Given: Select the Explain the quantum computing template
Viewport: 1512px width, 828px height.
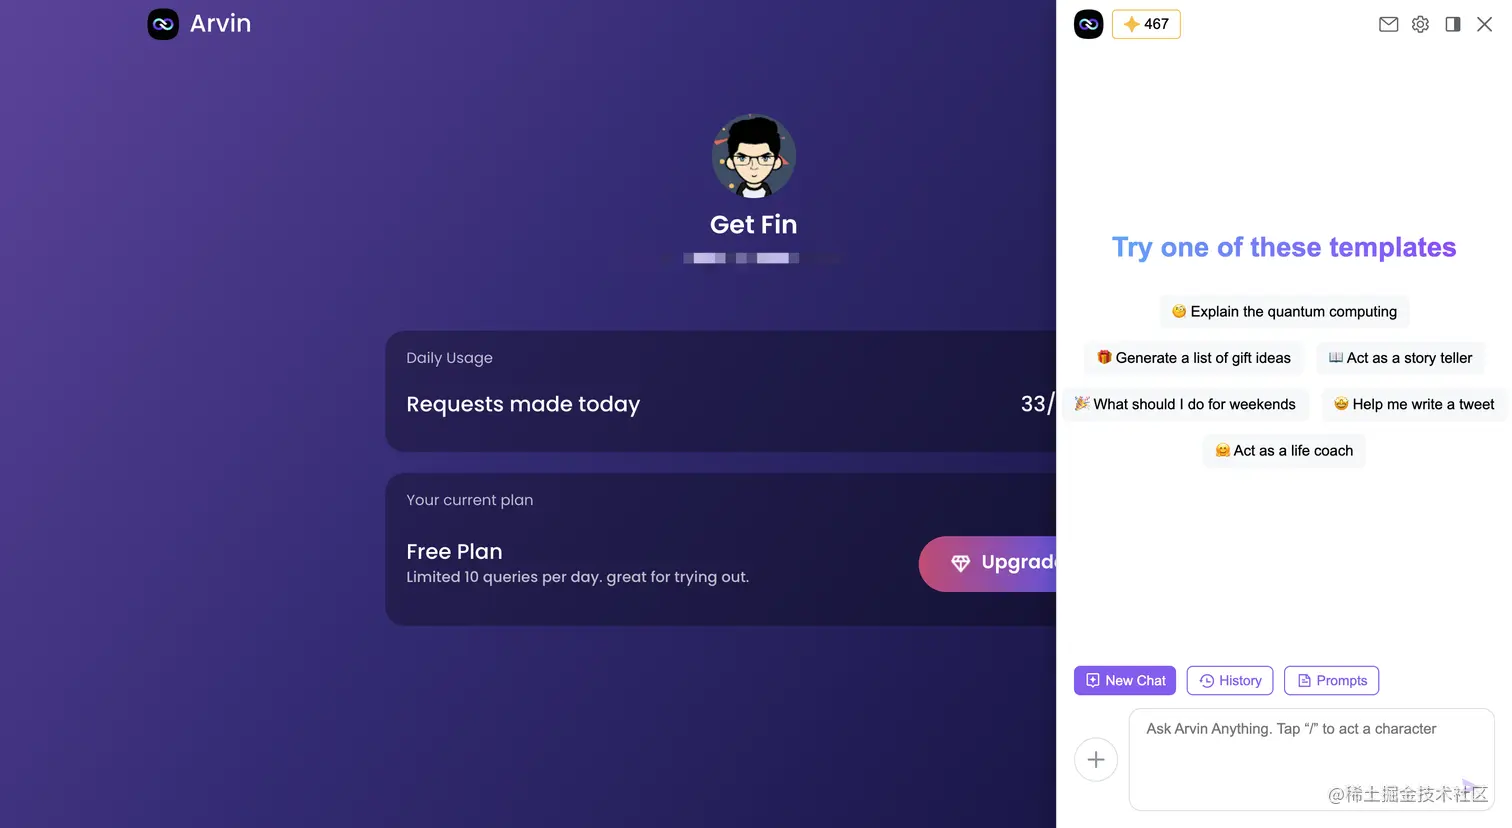Looking at the screenshot, I should [1285, 311].
